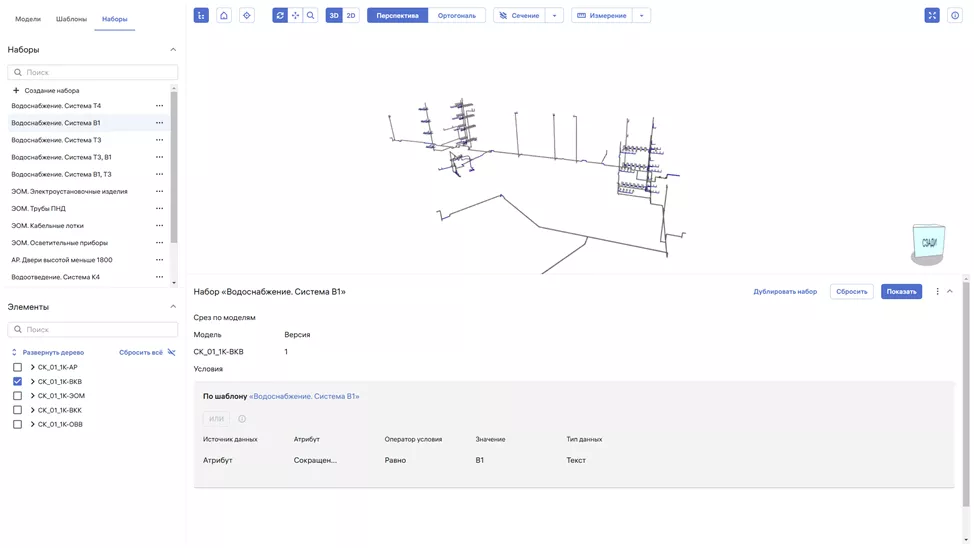
Task: Uncheck the СК_01_1К-ВКВ model checkbox
Action: pos(17,382)
